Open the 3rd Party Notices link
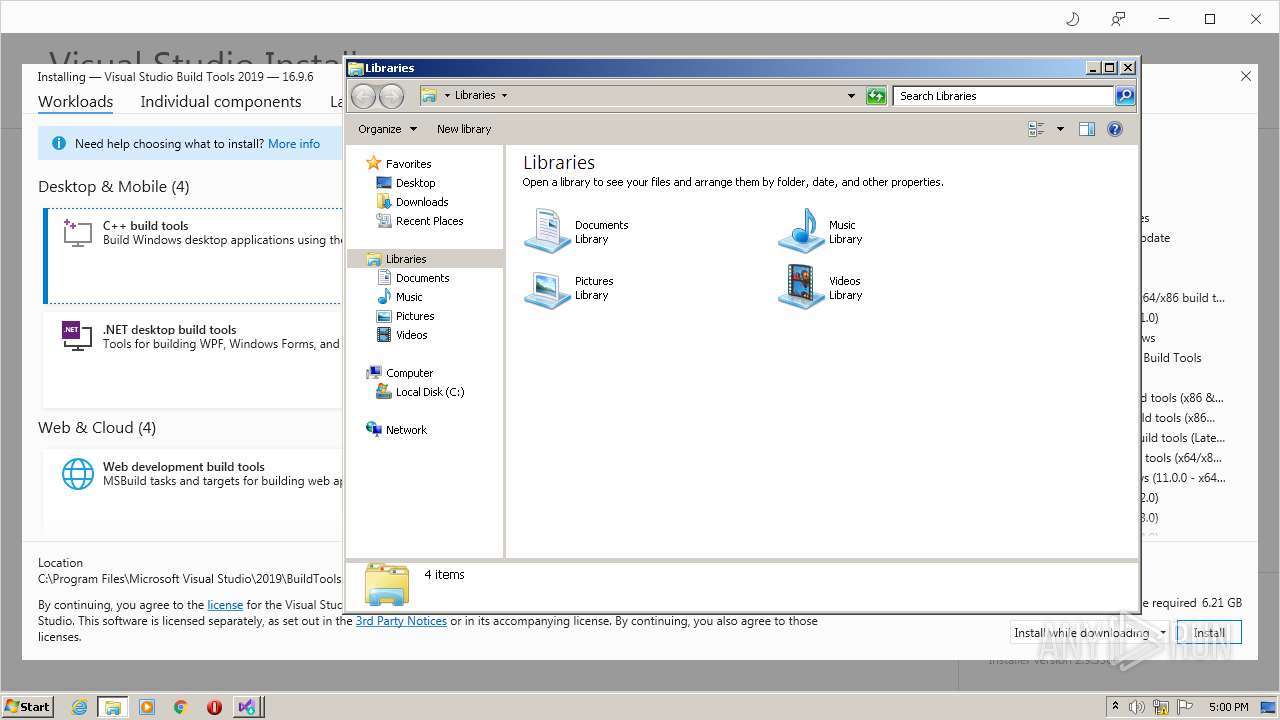This screenshot has width=1280, height=720. click(401, 621)
